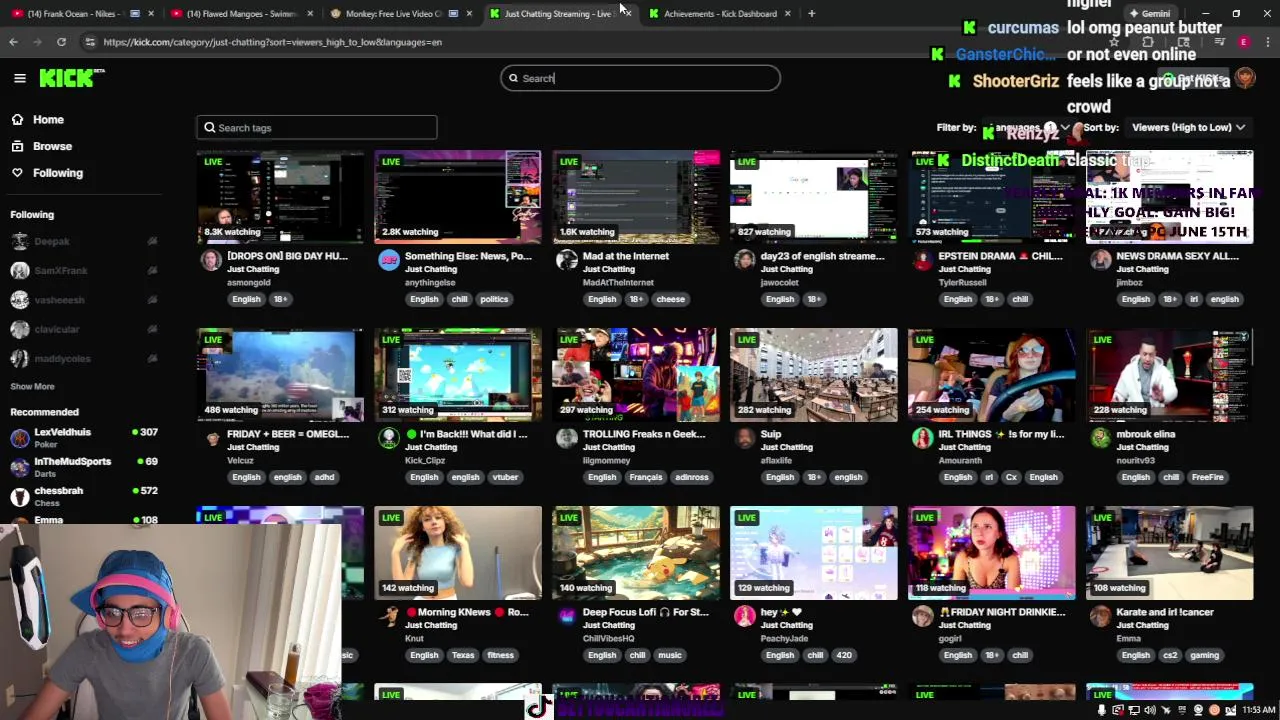Image resolution: width=1280 pixels, height=720 pixels.
Task: Reload the current page
Action: coord(61,42)
